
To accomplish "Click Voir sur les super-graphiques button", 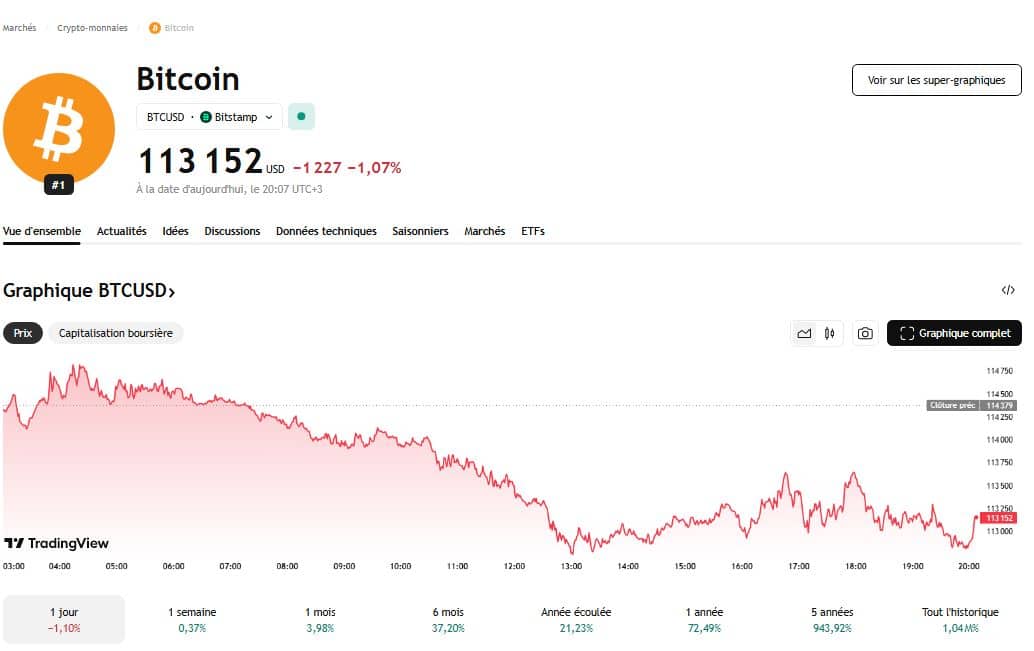I will pyautogui.click(x=936, y=80).
